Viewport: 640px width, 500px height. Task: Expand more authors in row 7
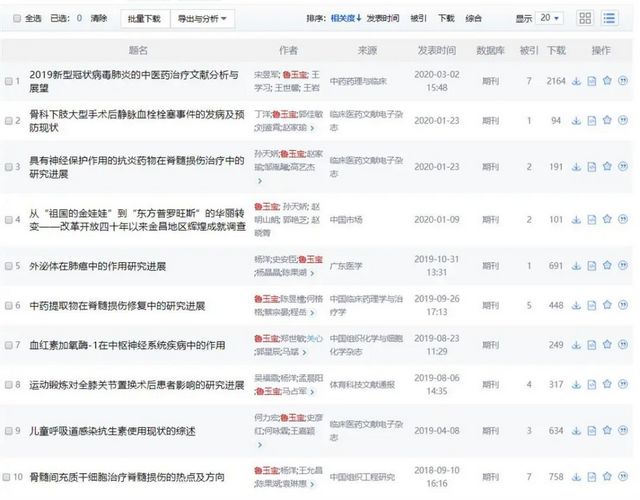304,352
